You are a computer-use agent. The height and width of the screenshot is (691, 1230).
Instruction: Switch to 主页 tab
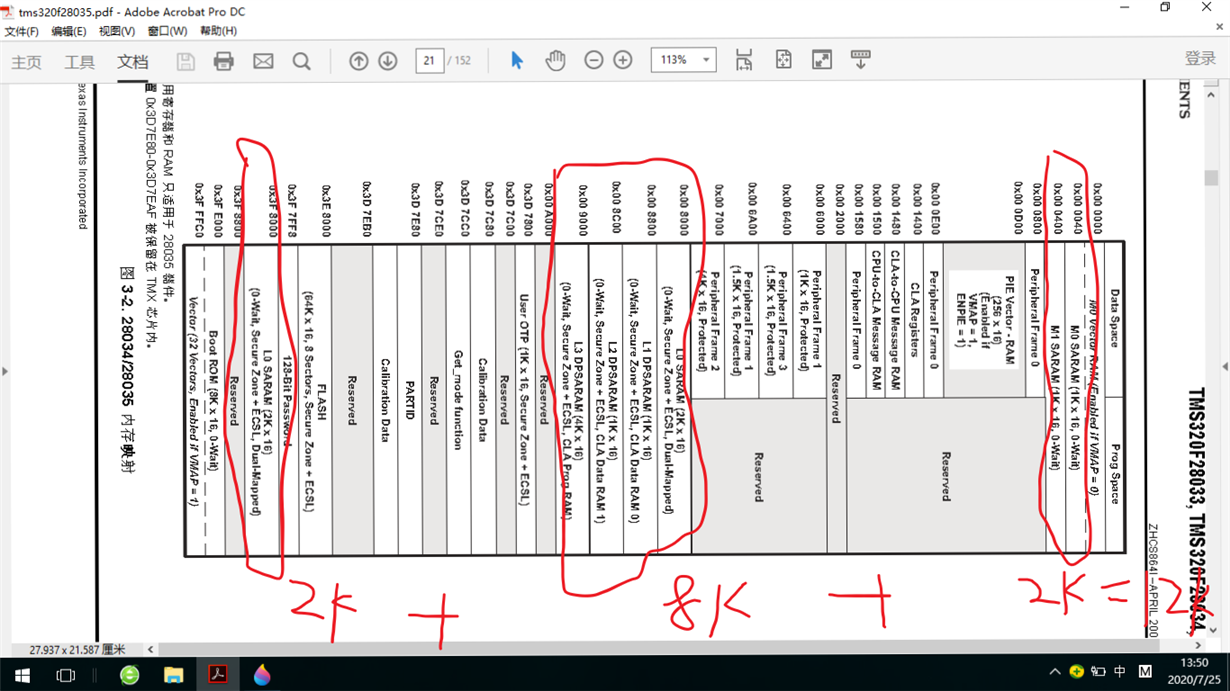(x=27, y=62)
